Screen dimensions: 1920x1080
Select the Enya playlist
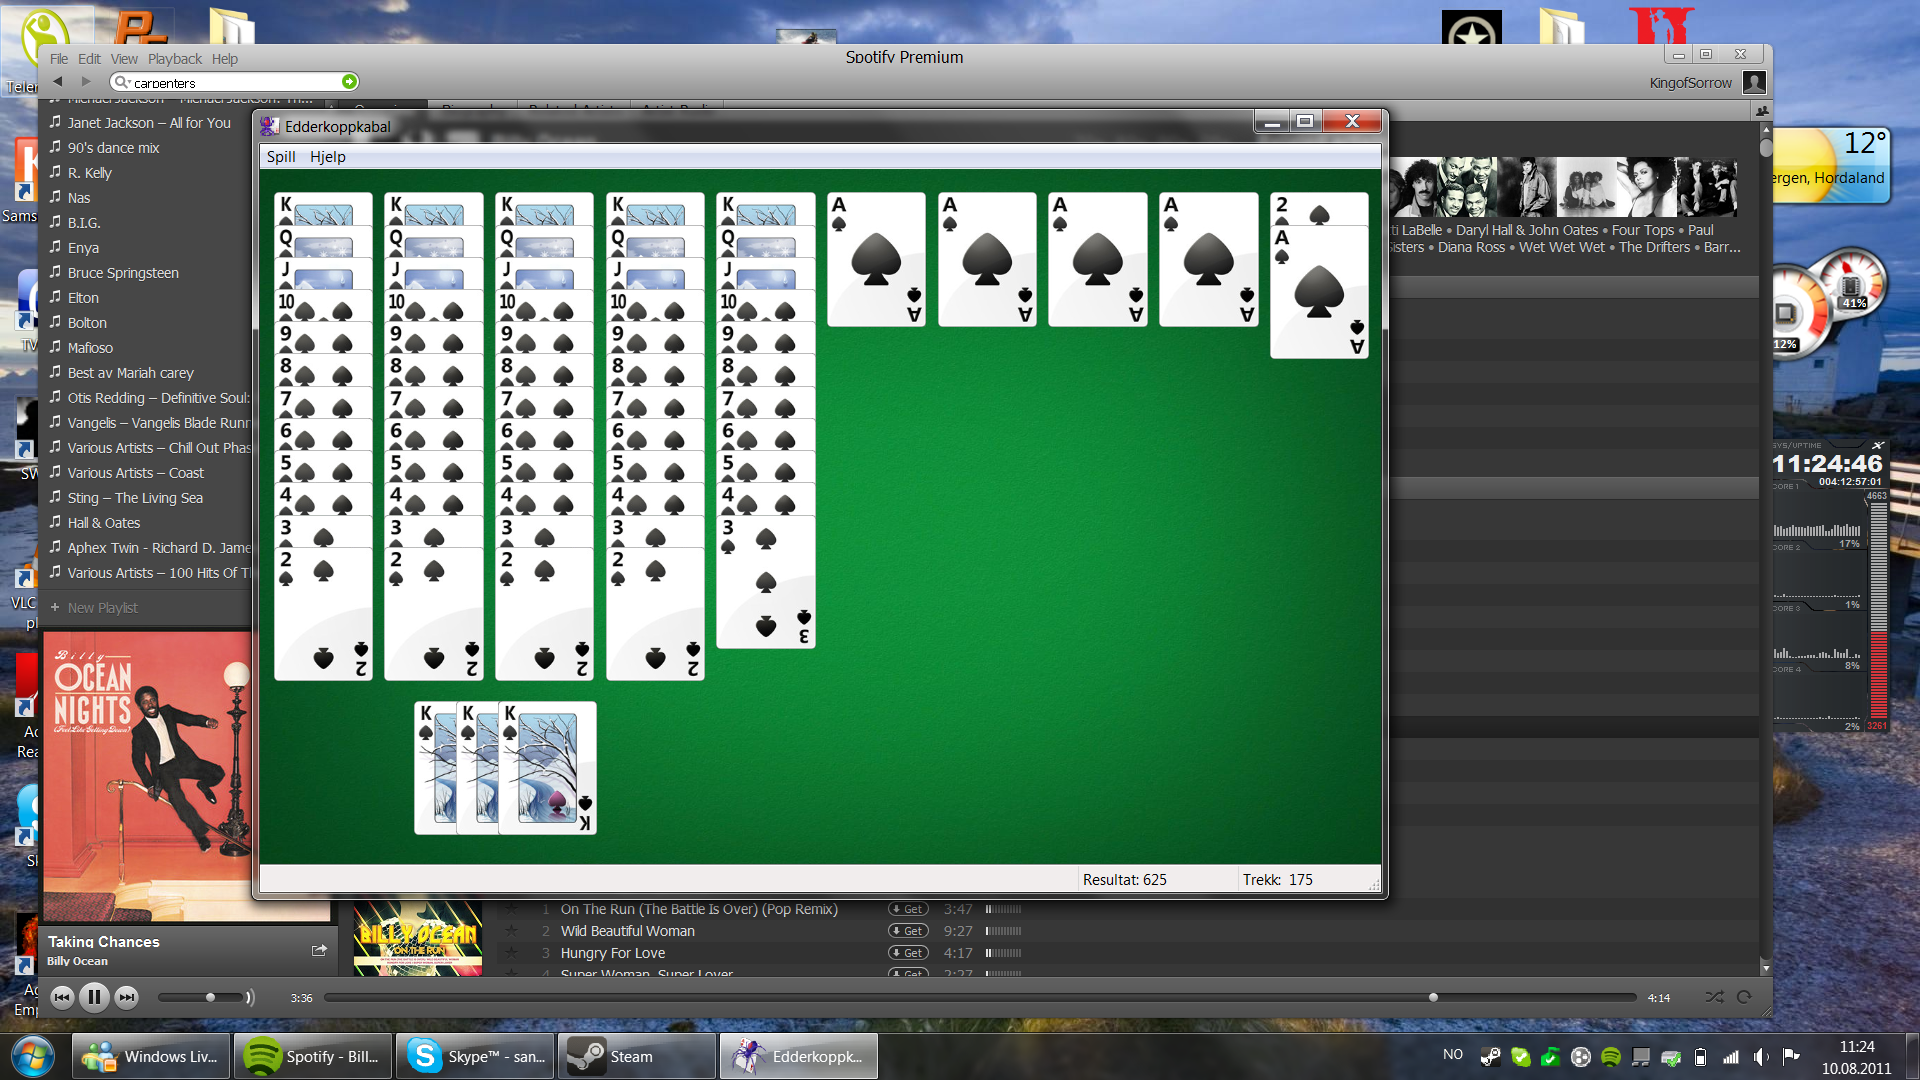click(x=83, y=248)
